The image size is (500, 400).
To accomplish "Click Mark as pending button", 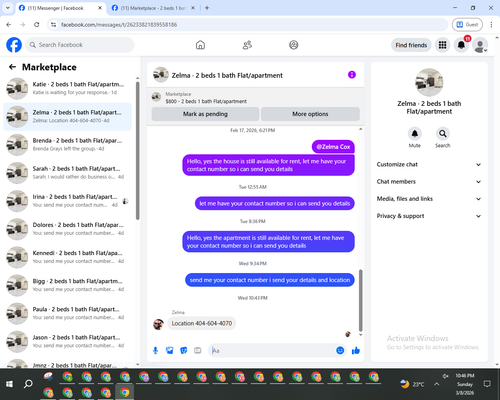I will [x=205, y=114].
